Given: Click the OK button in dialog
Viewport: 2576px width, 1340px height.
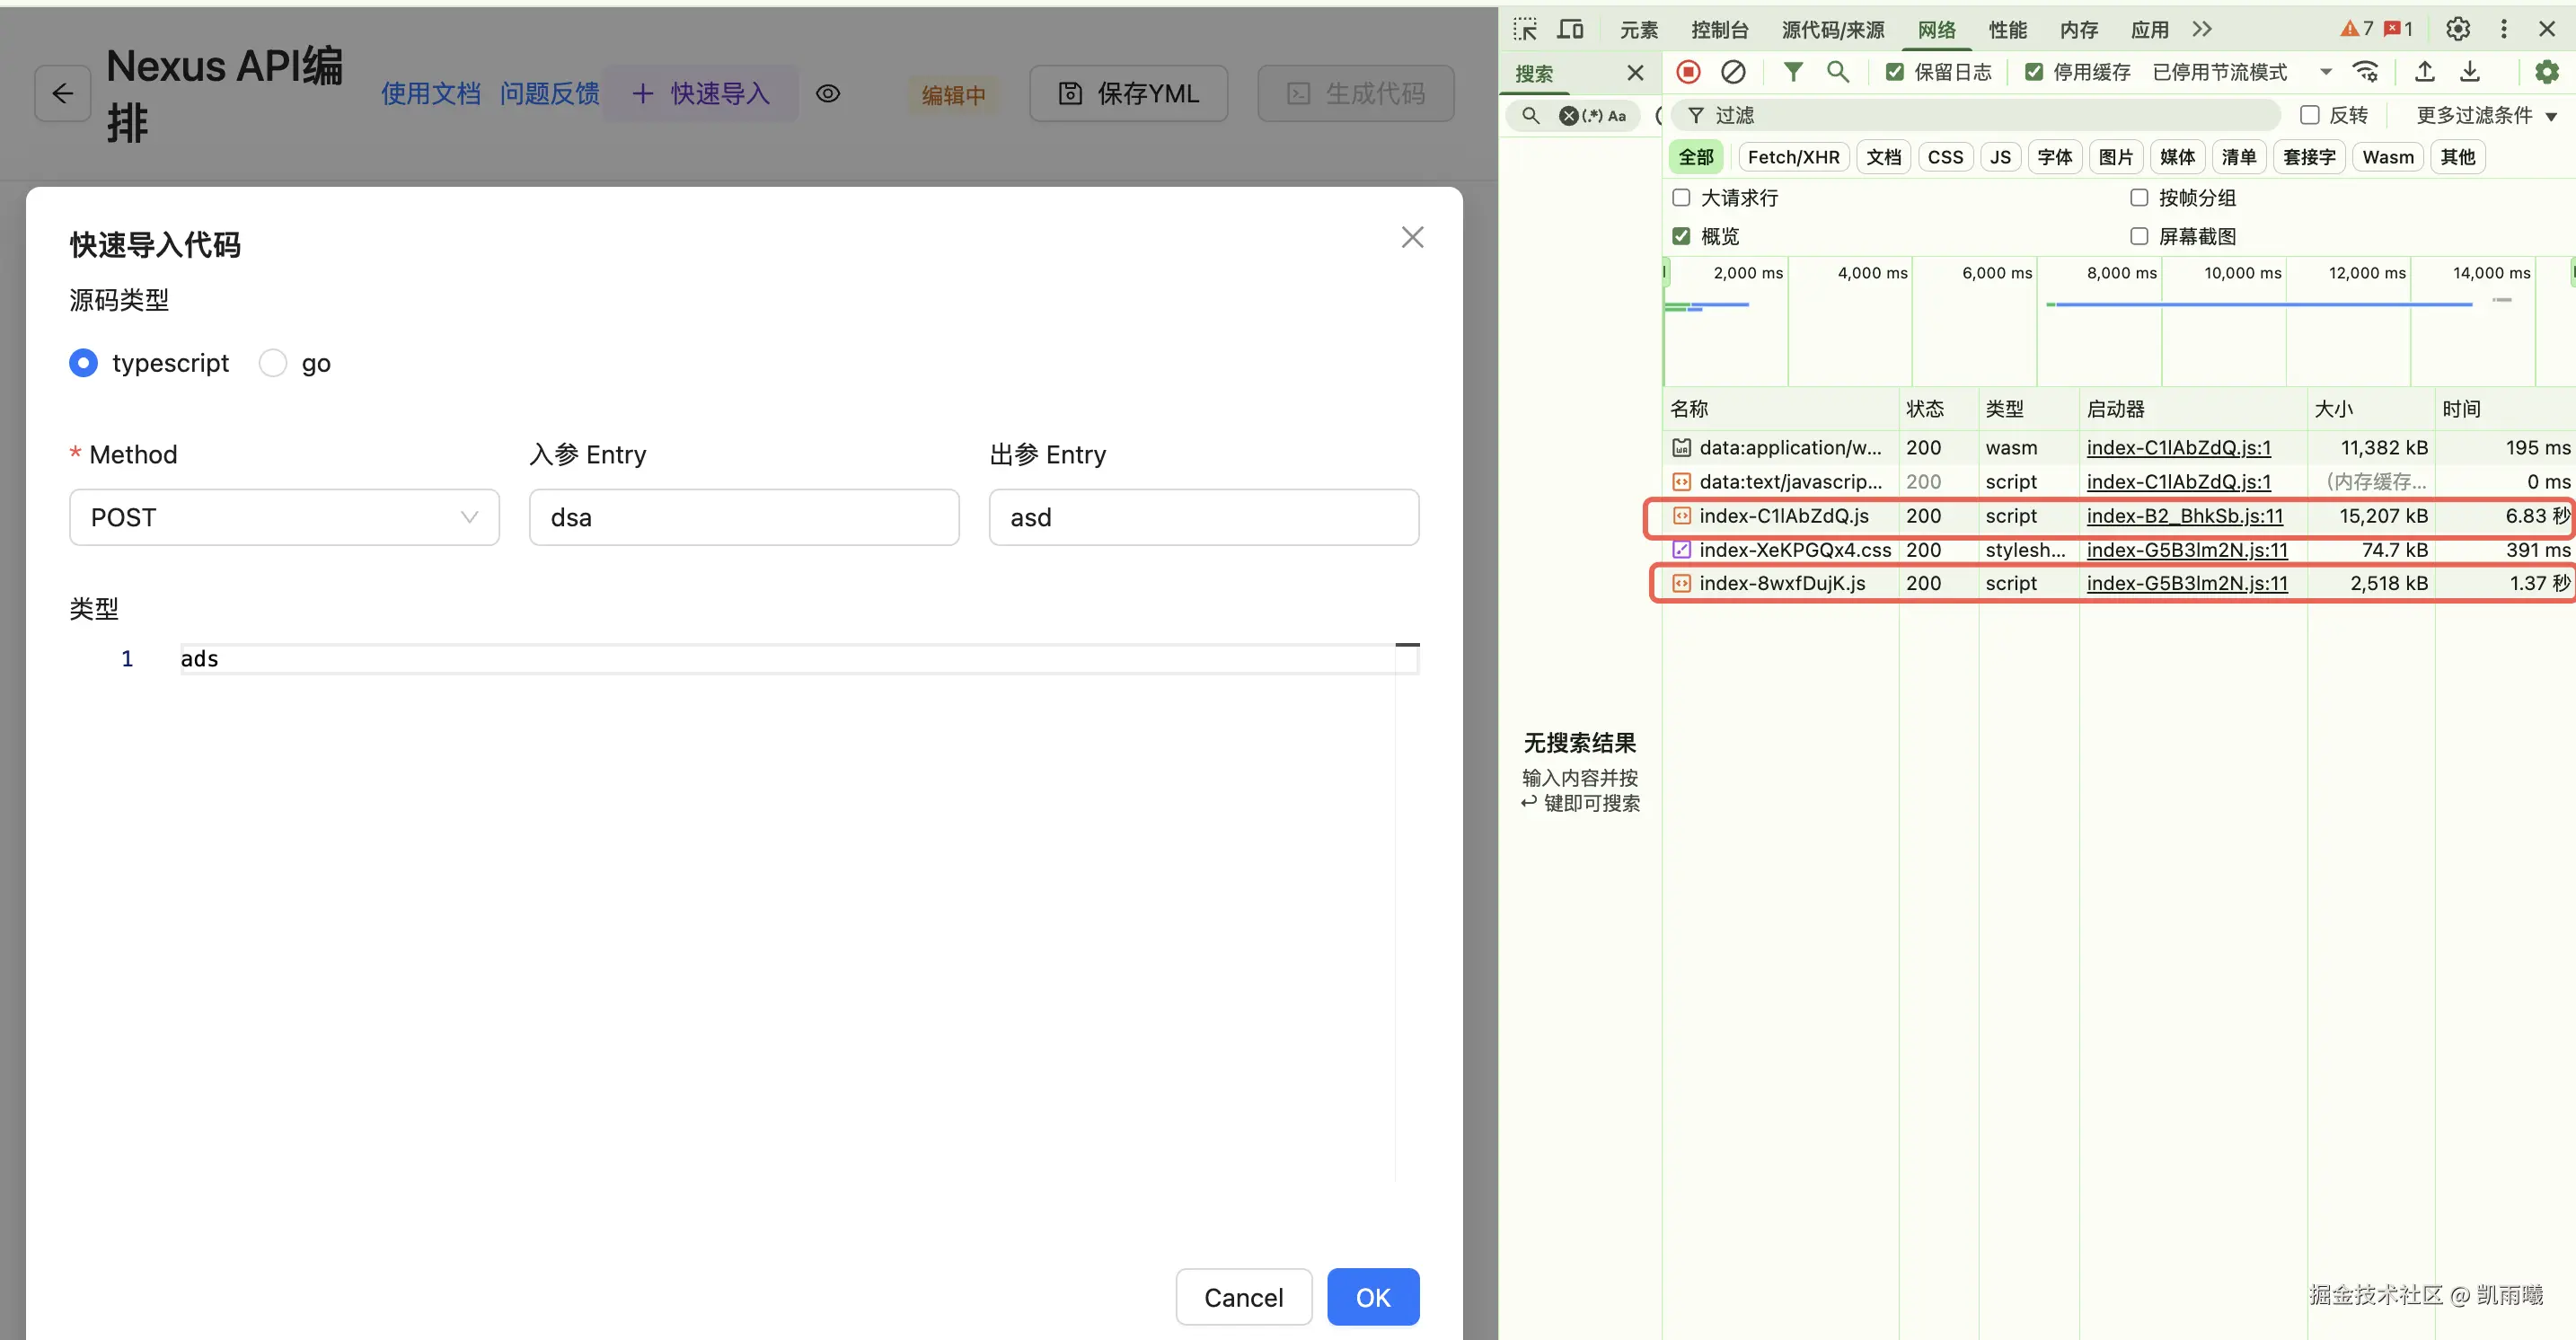Looking at the screenshot, I should tap(1372, 1297).
